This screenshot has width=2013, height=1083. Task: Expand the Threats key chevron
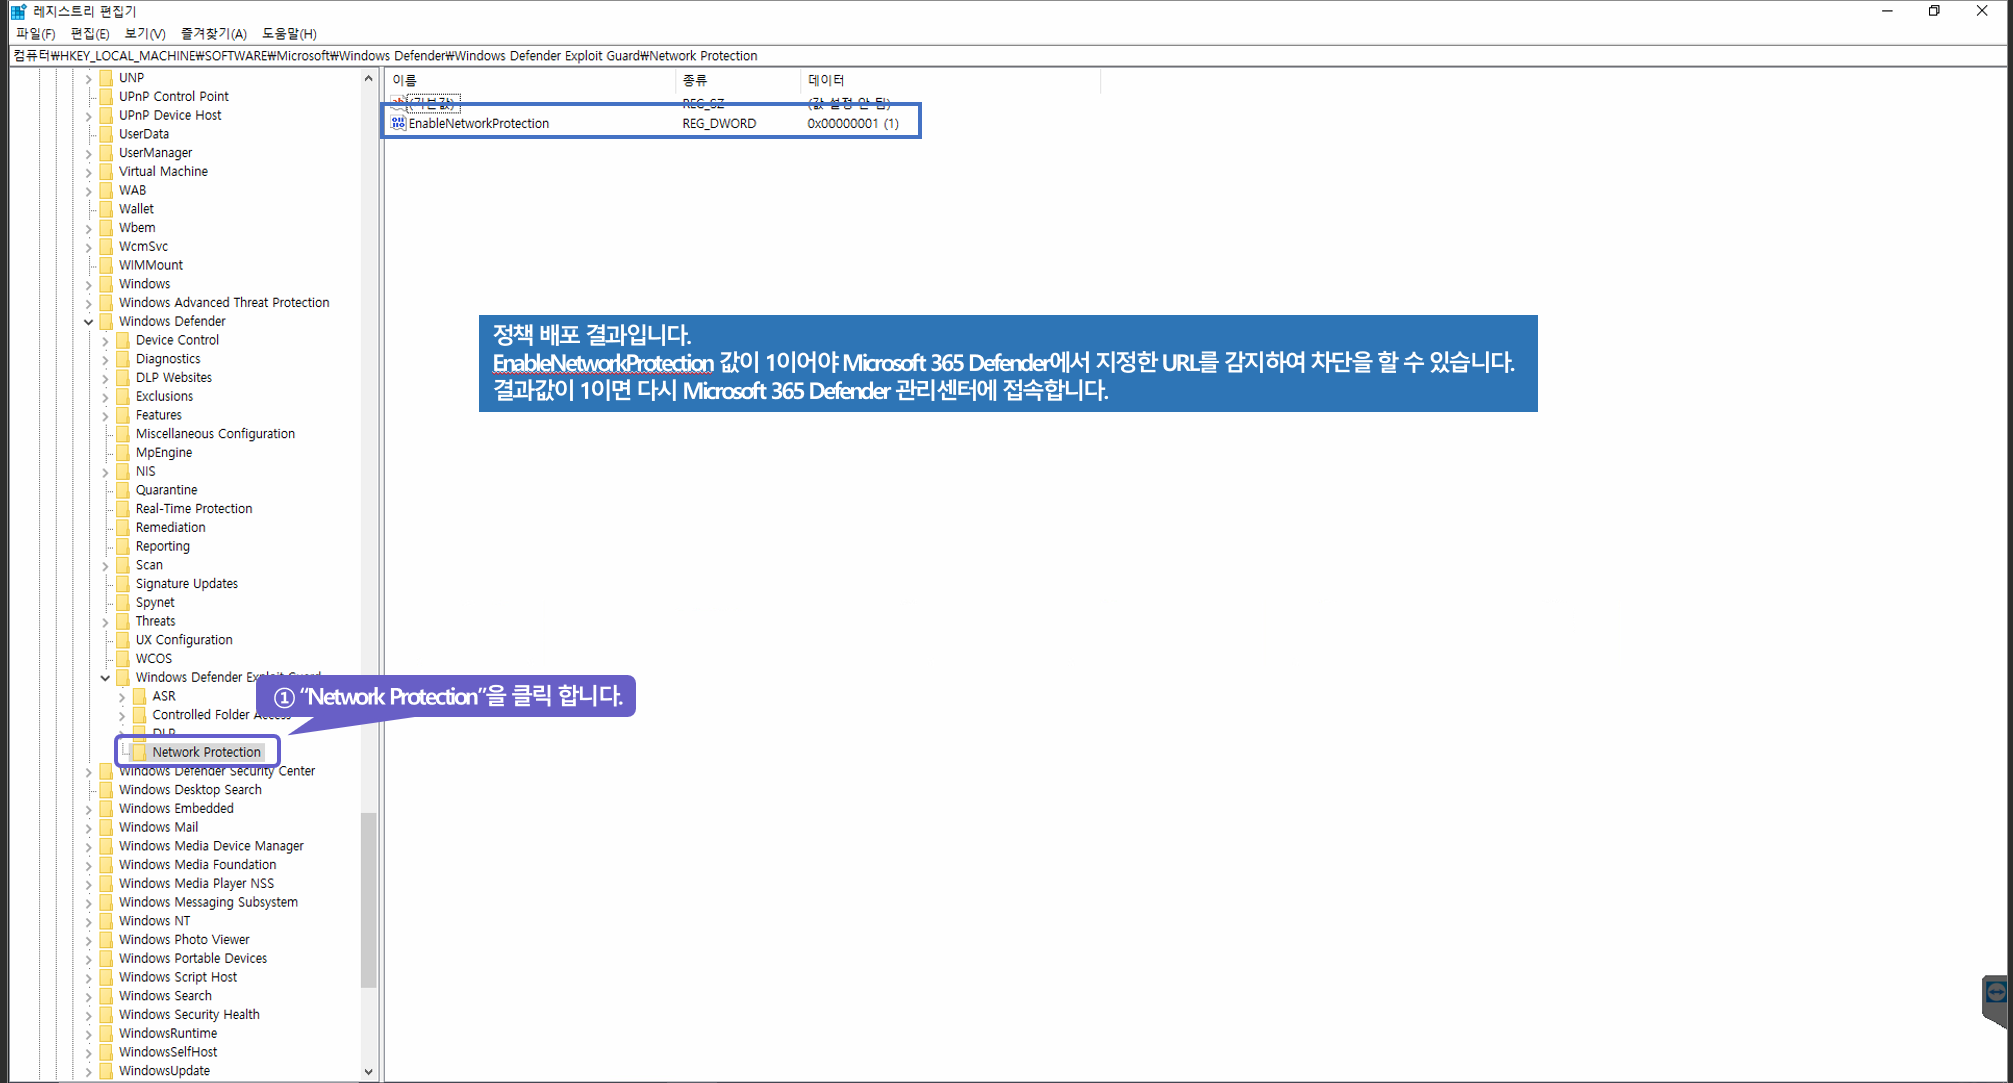[105, 622]
